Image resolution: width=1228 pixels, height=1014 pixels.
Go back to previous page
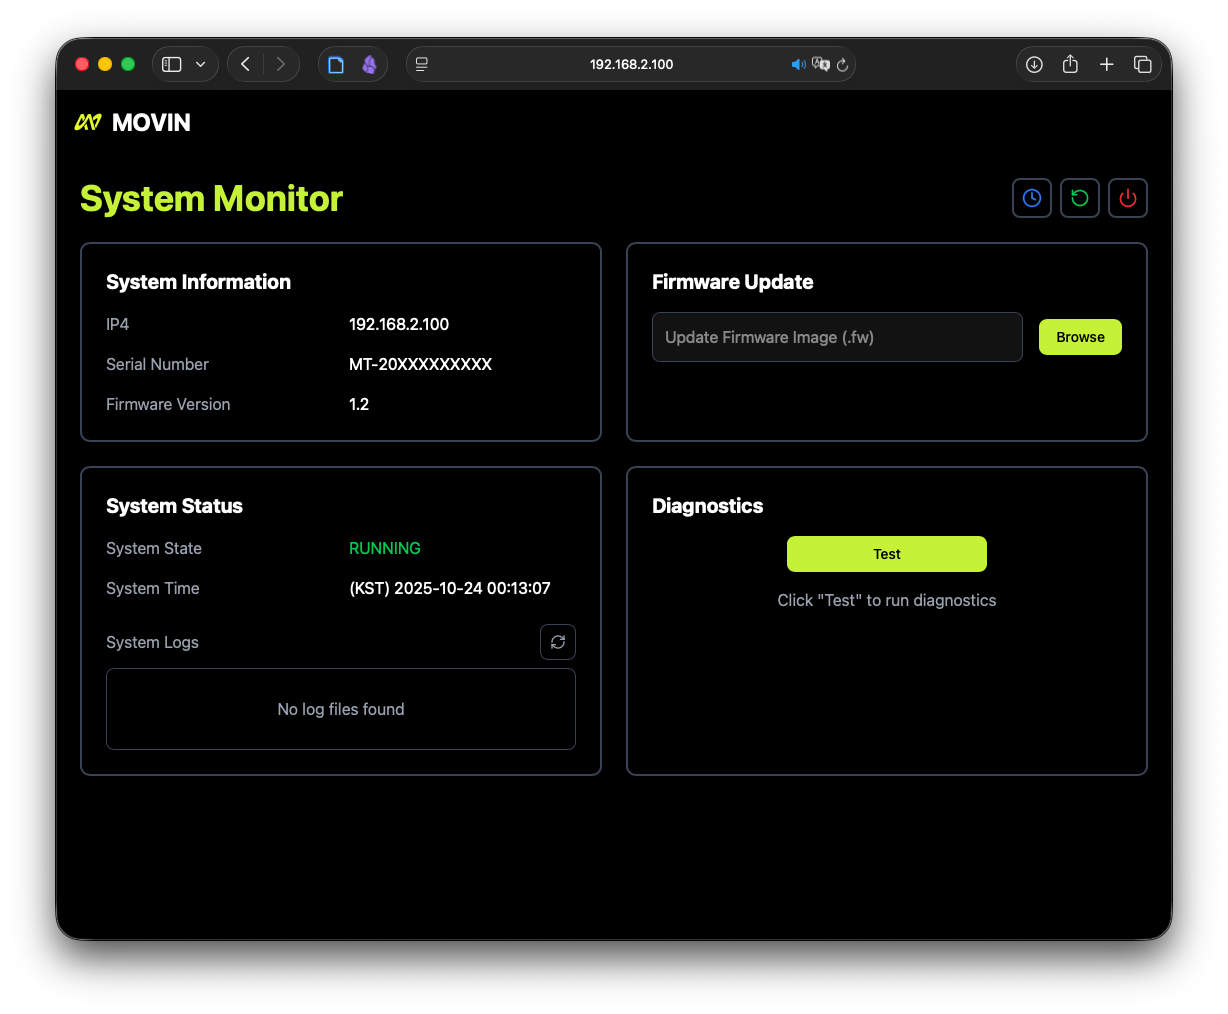pos(245,64)
